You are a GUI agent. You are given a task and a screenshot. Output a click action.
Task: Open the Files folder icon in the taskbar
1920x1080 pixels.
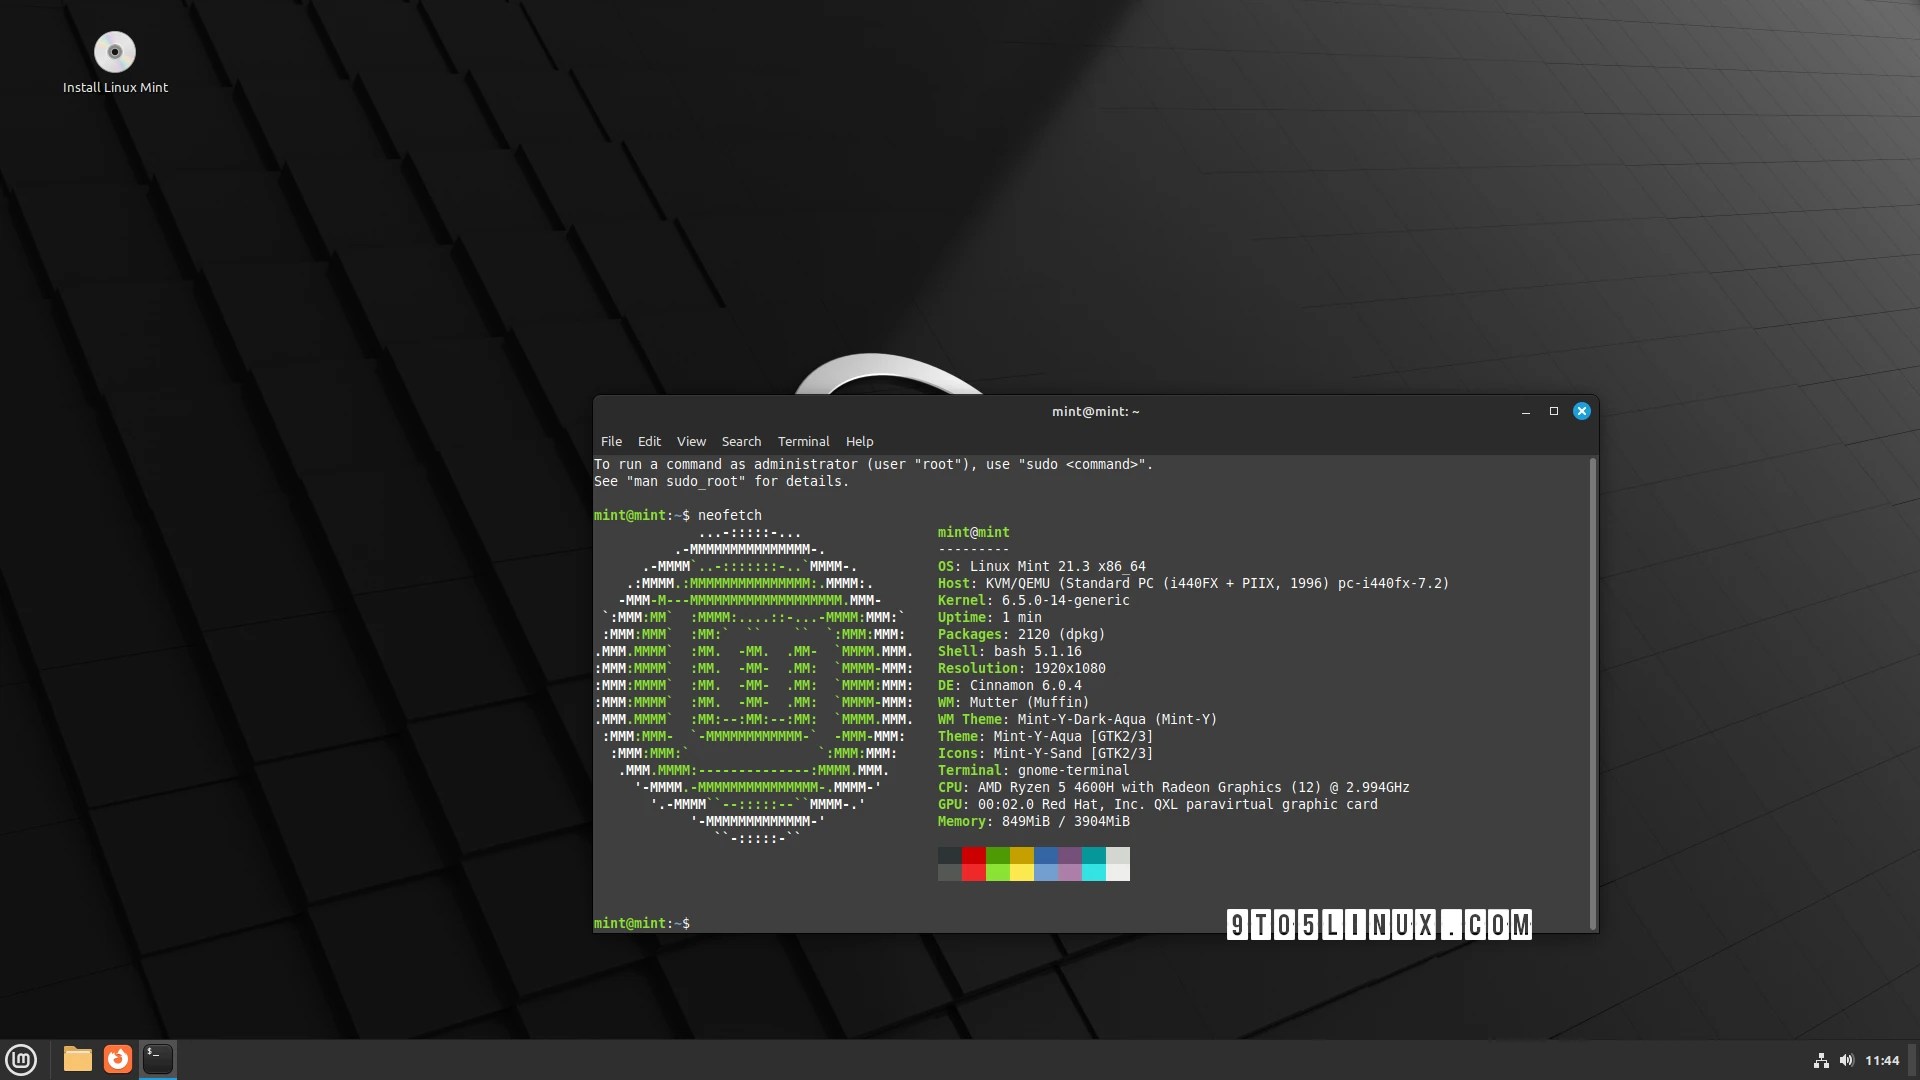pos(77,1059)
